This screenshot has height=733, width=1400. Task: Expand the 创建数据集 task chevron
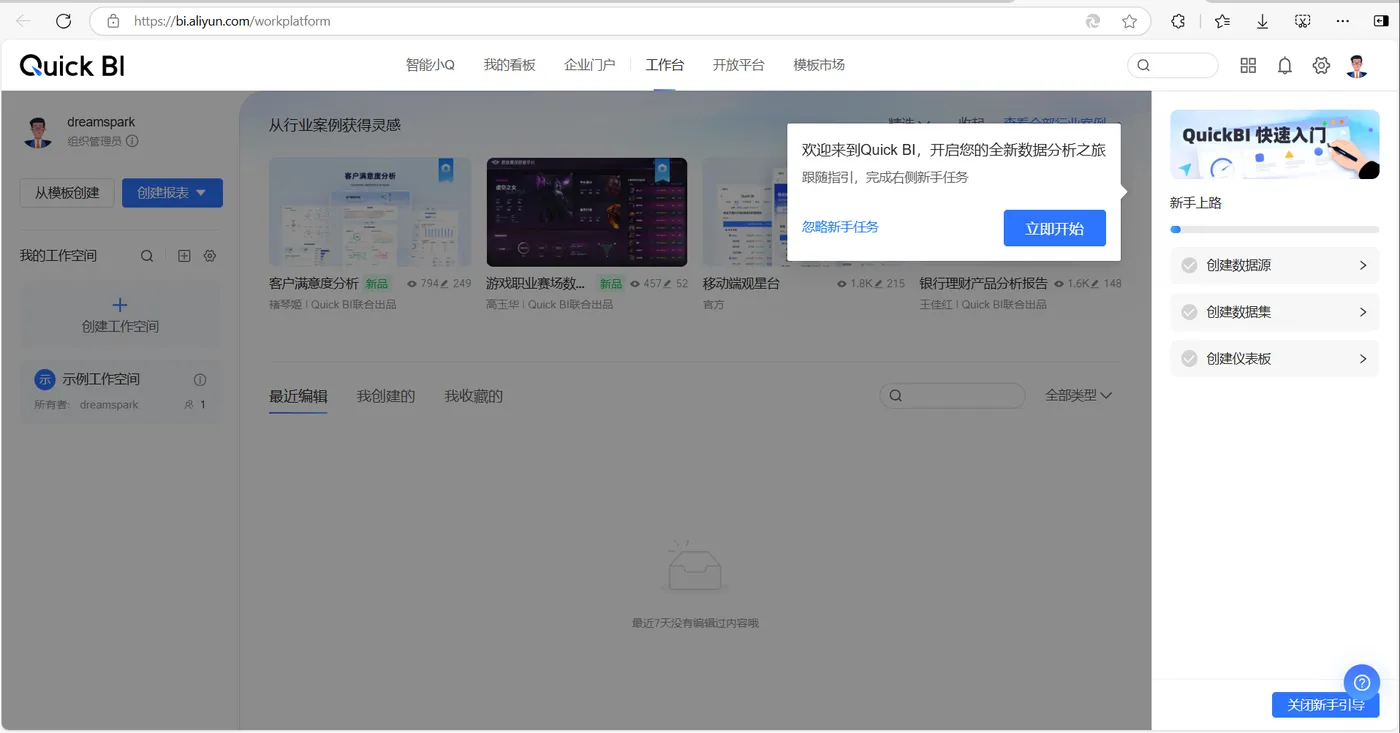pos(1363,312)
